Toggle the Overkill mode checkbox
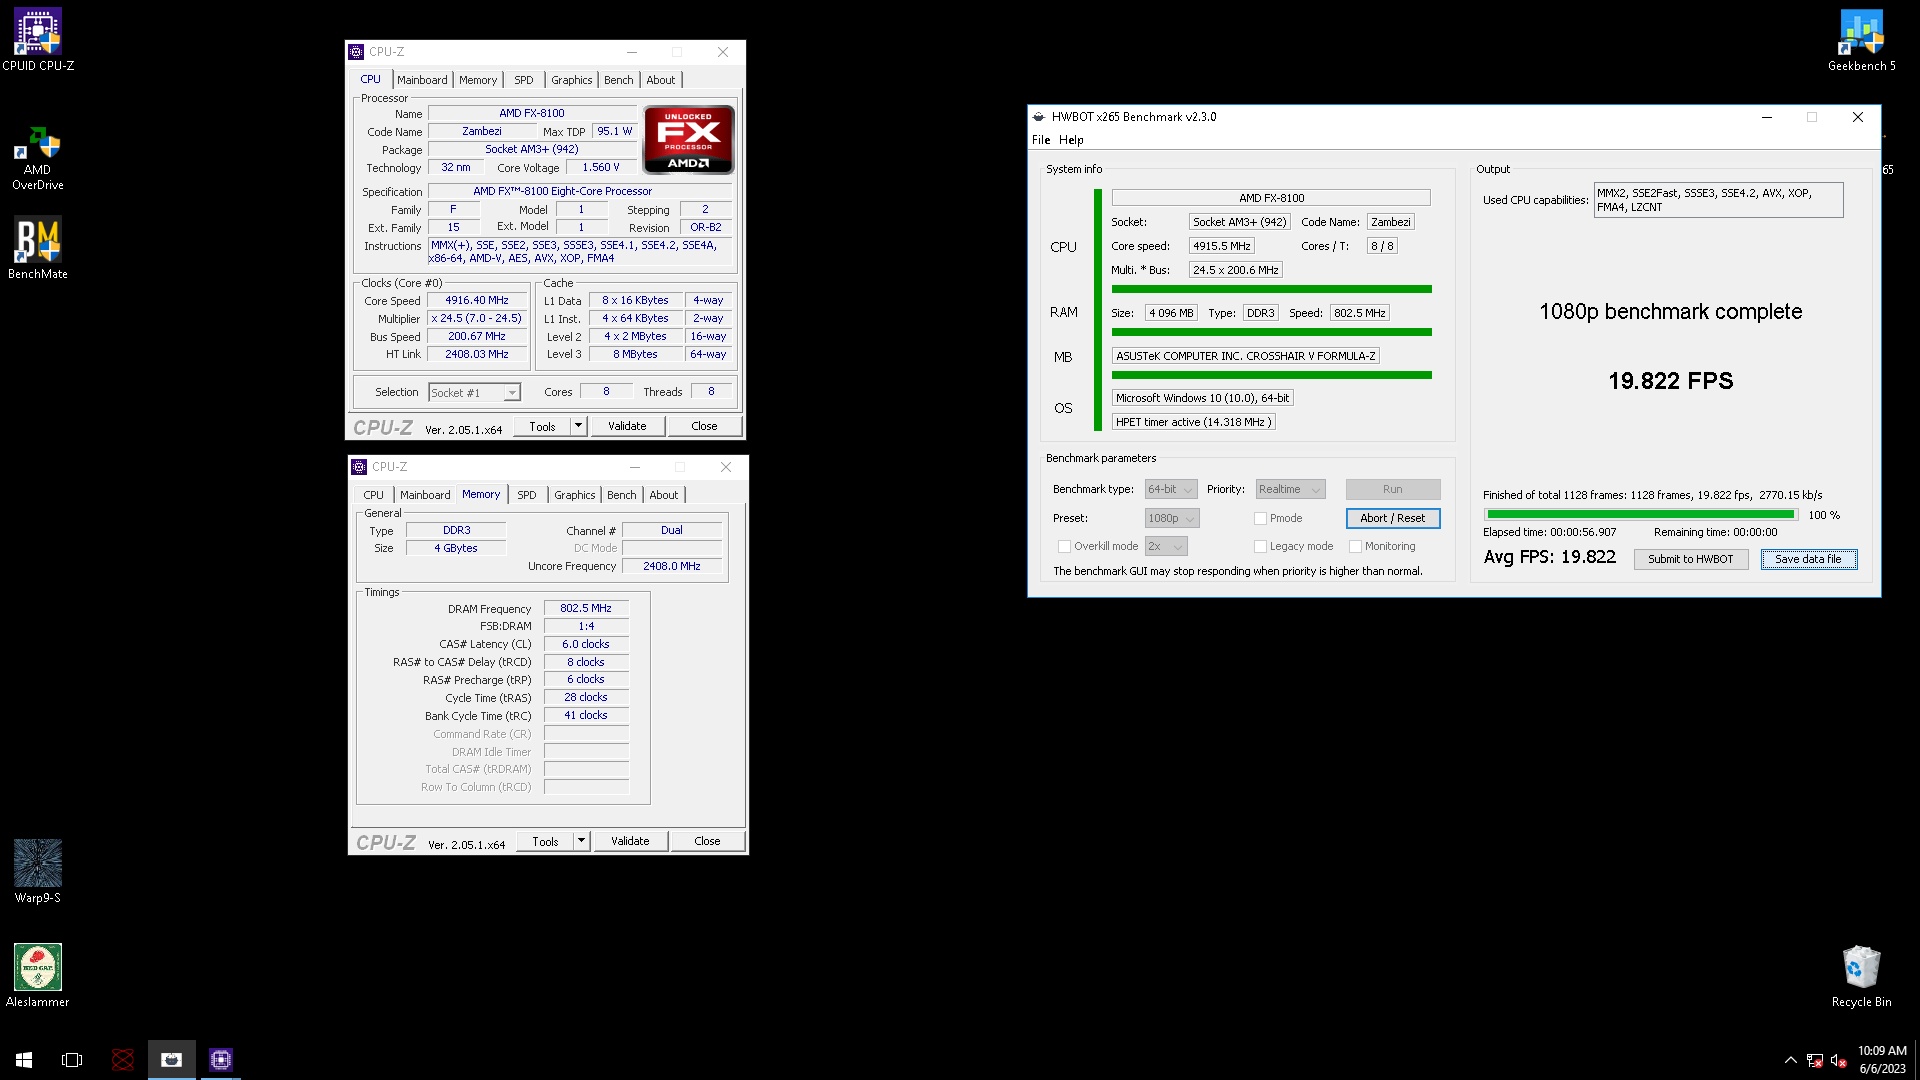 [x=1064, y=546]
